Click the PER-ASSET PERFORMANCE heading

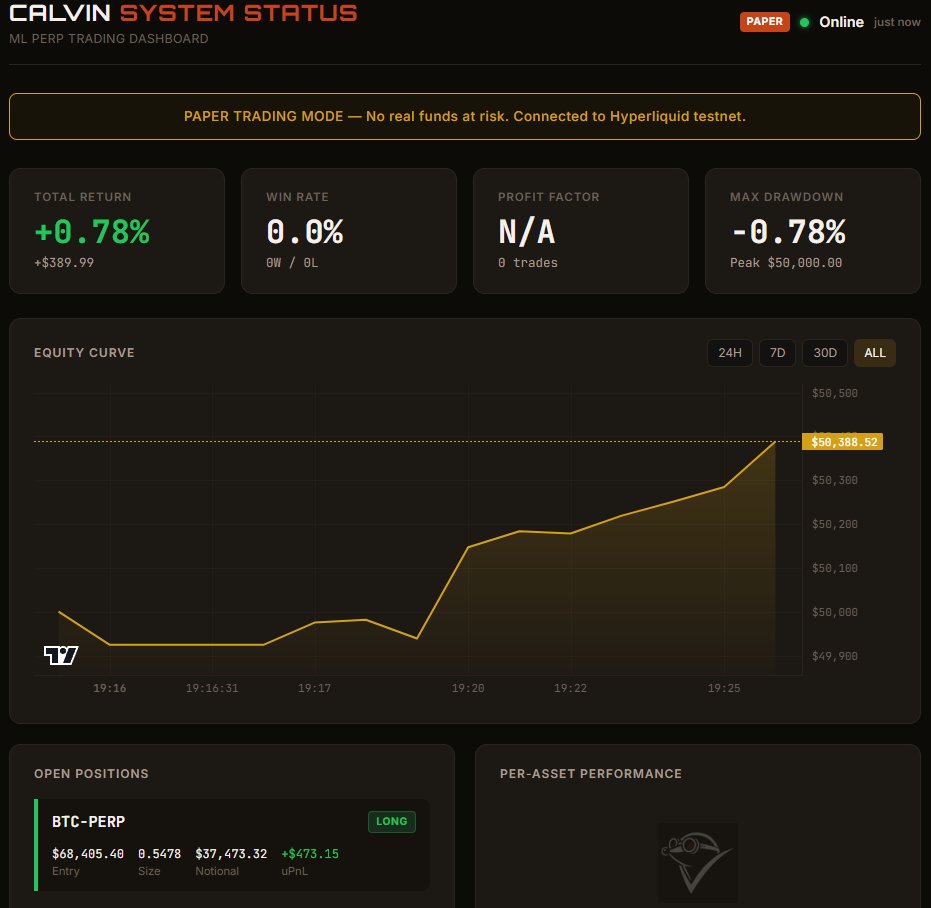[591, 774]
